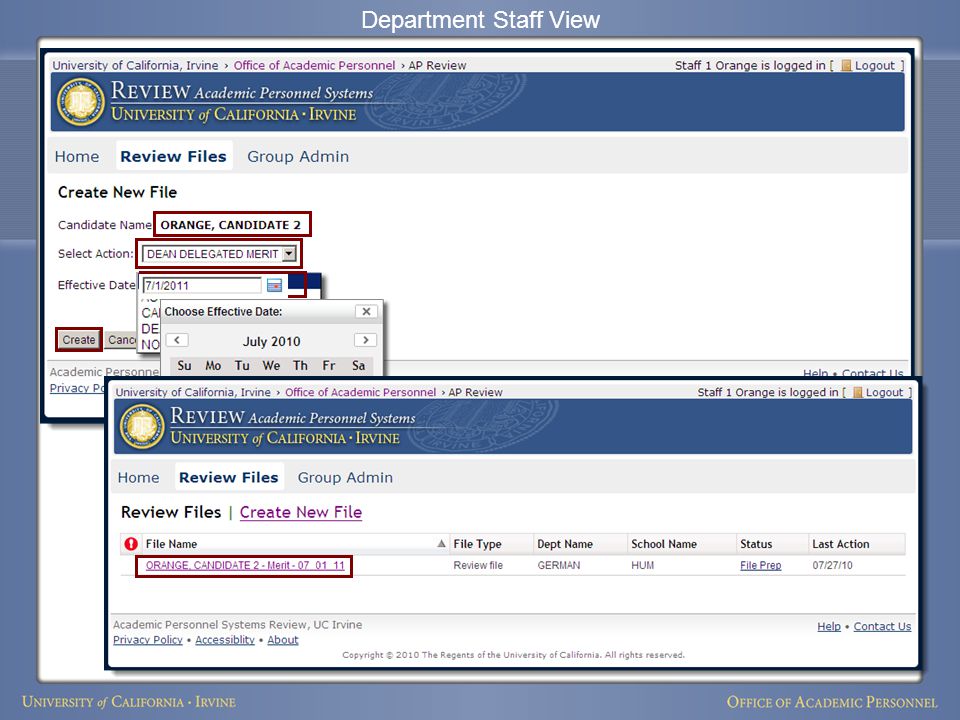Click the Review file type cell
The image size is (960, 720).
click(x=478, y=565)
